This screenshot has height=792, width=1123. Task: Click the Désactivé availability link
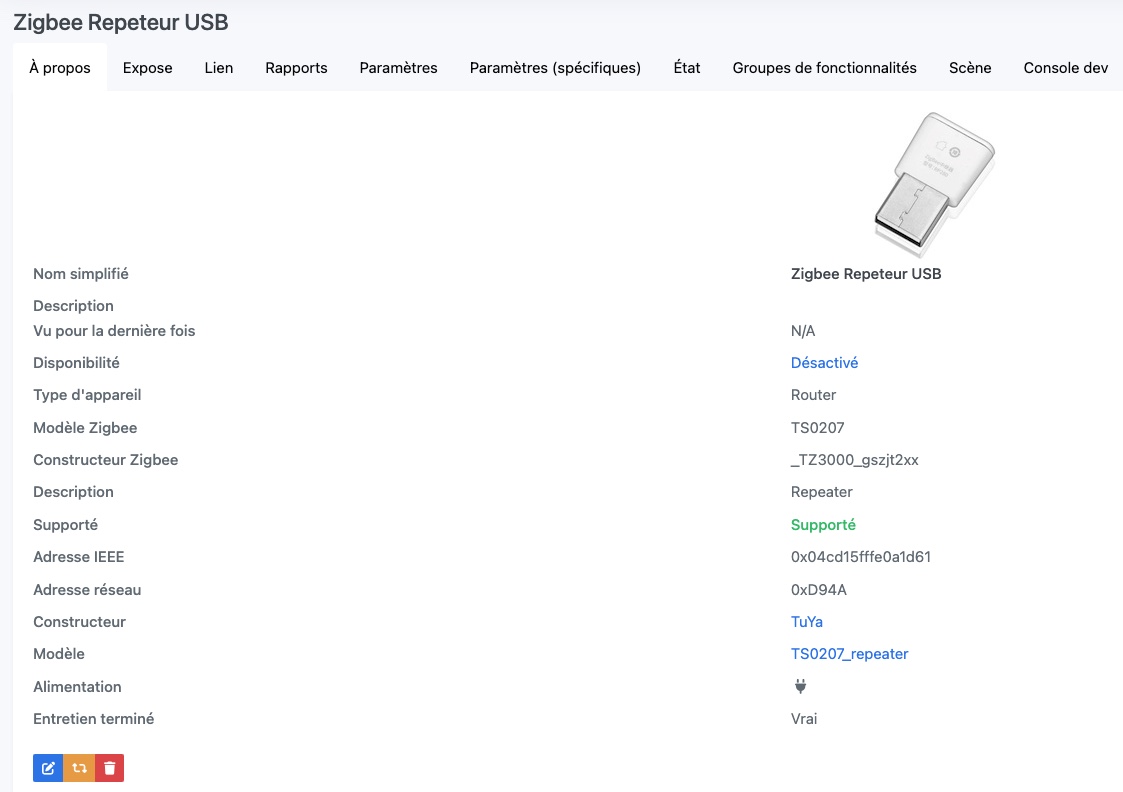[x=824, y=363]
